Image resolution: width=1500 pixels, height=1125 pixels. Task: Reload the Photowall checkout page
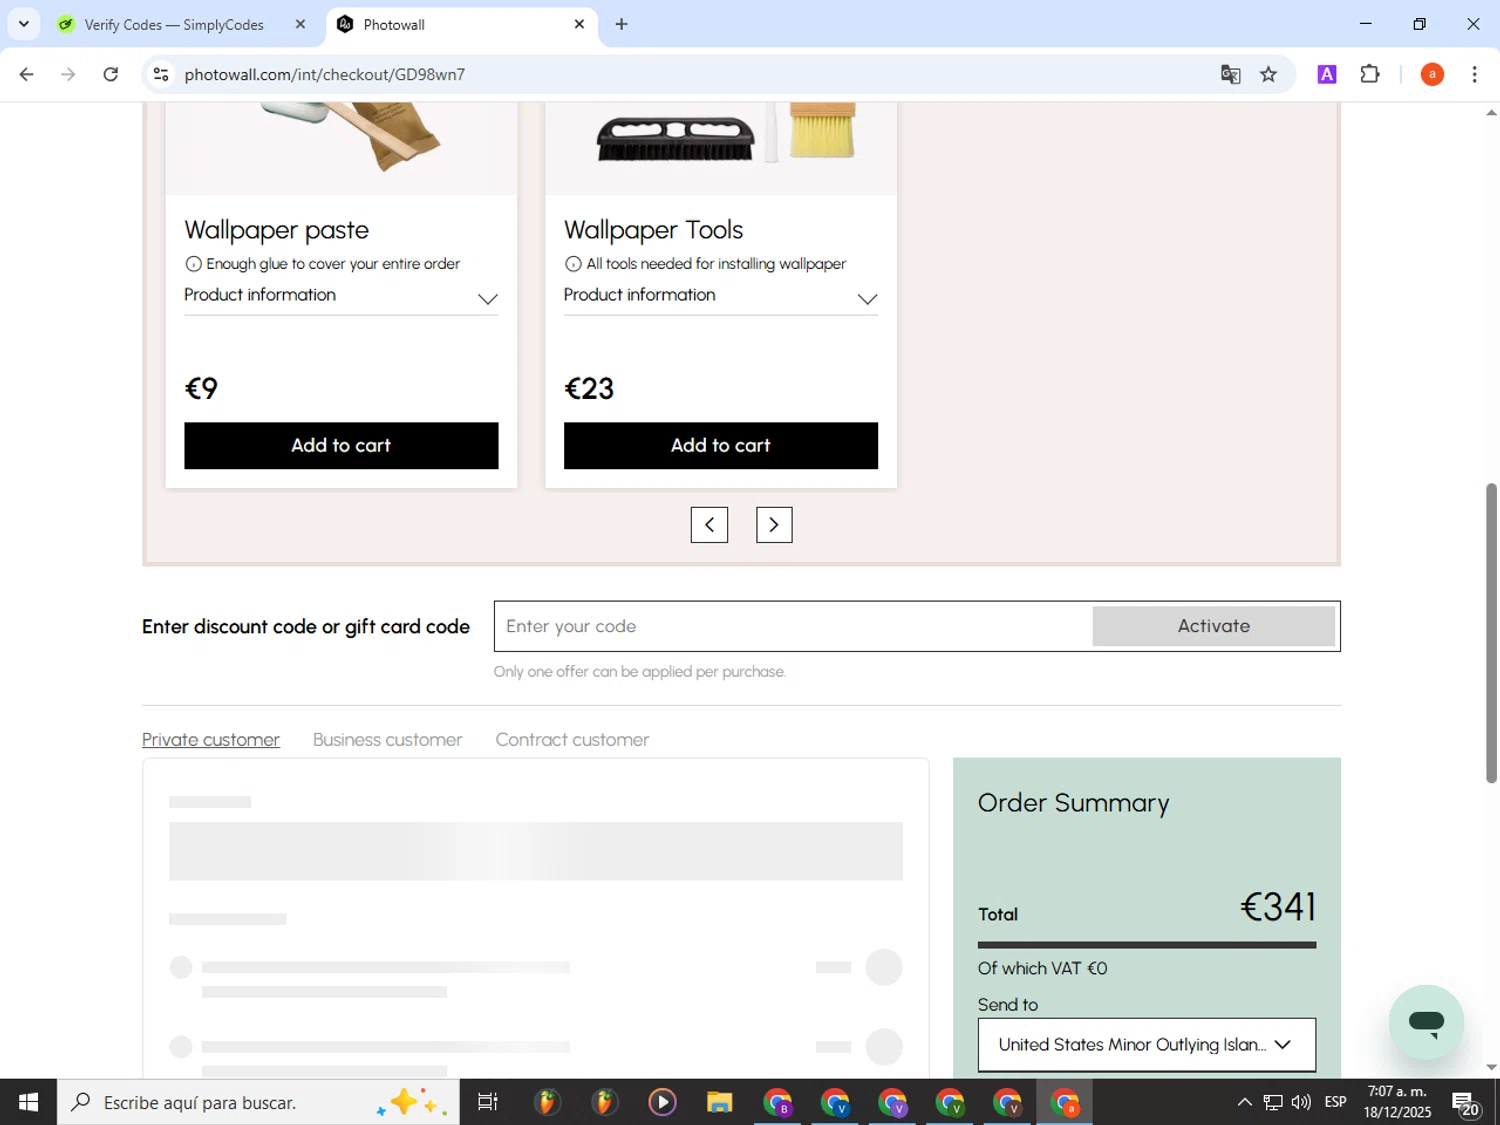(111, 74)
